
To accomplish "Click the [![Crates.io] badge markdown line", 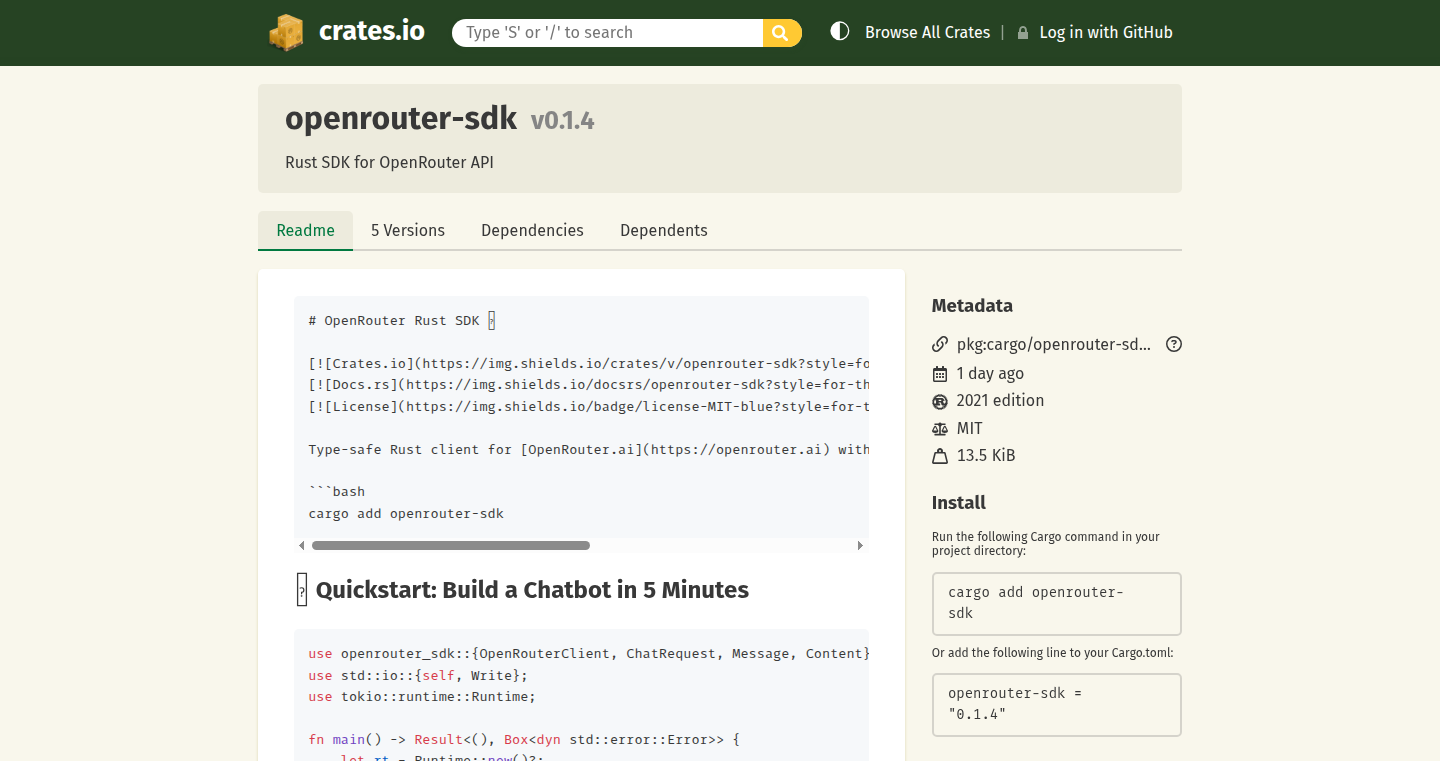I will coord(589,363).
